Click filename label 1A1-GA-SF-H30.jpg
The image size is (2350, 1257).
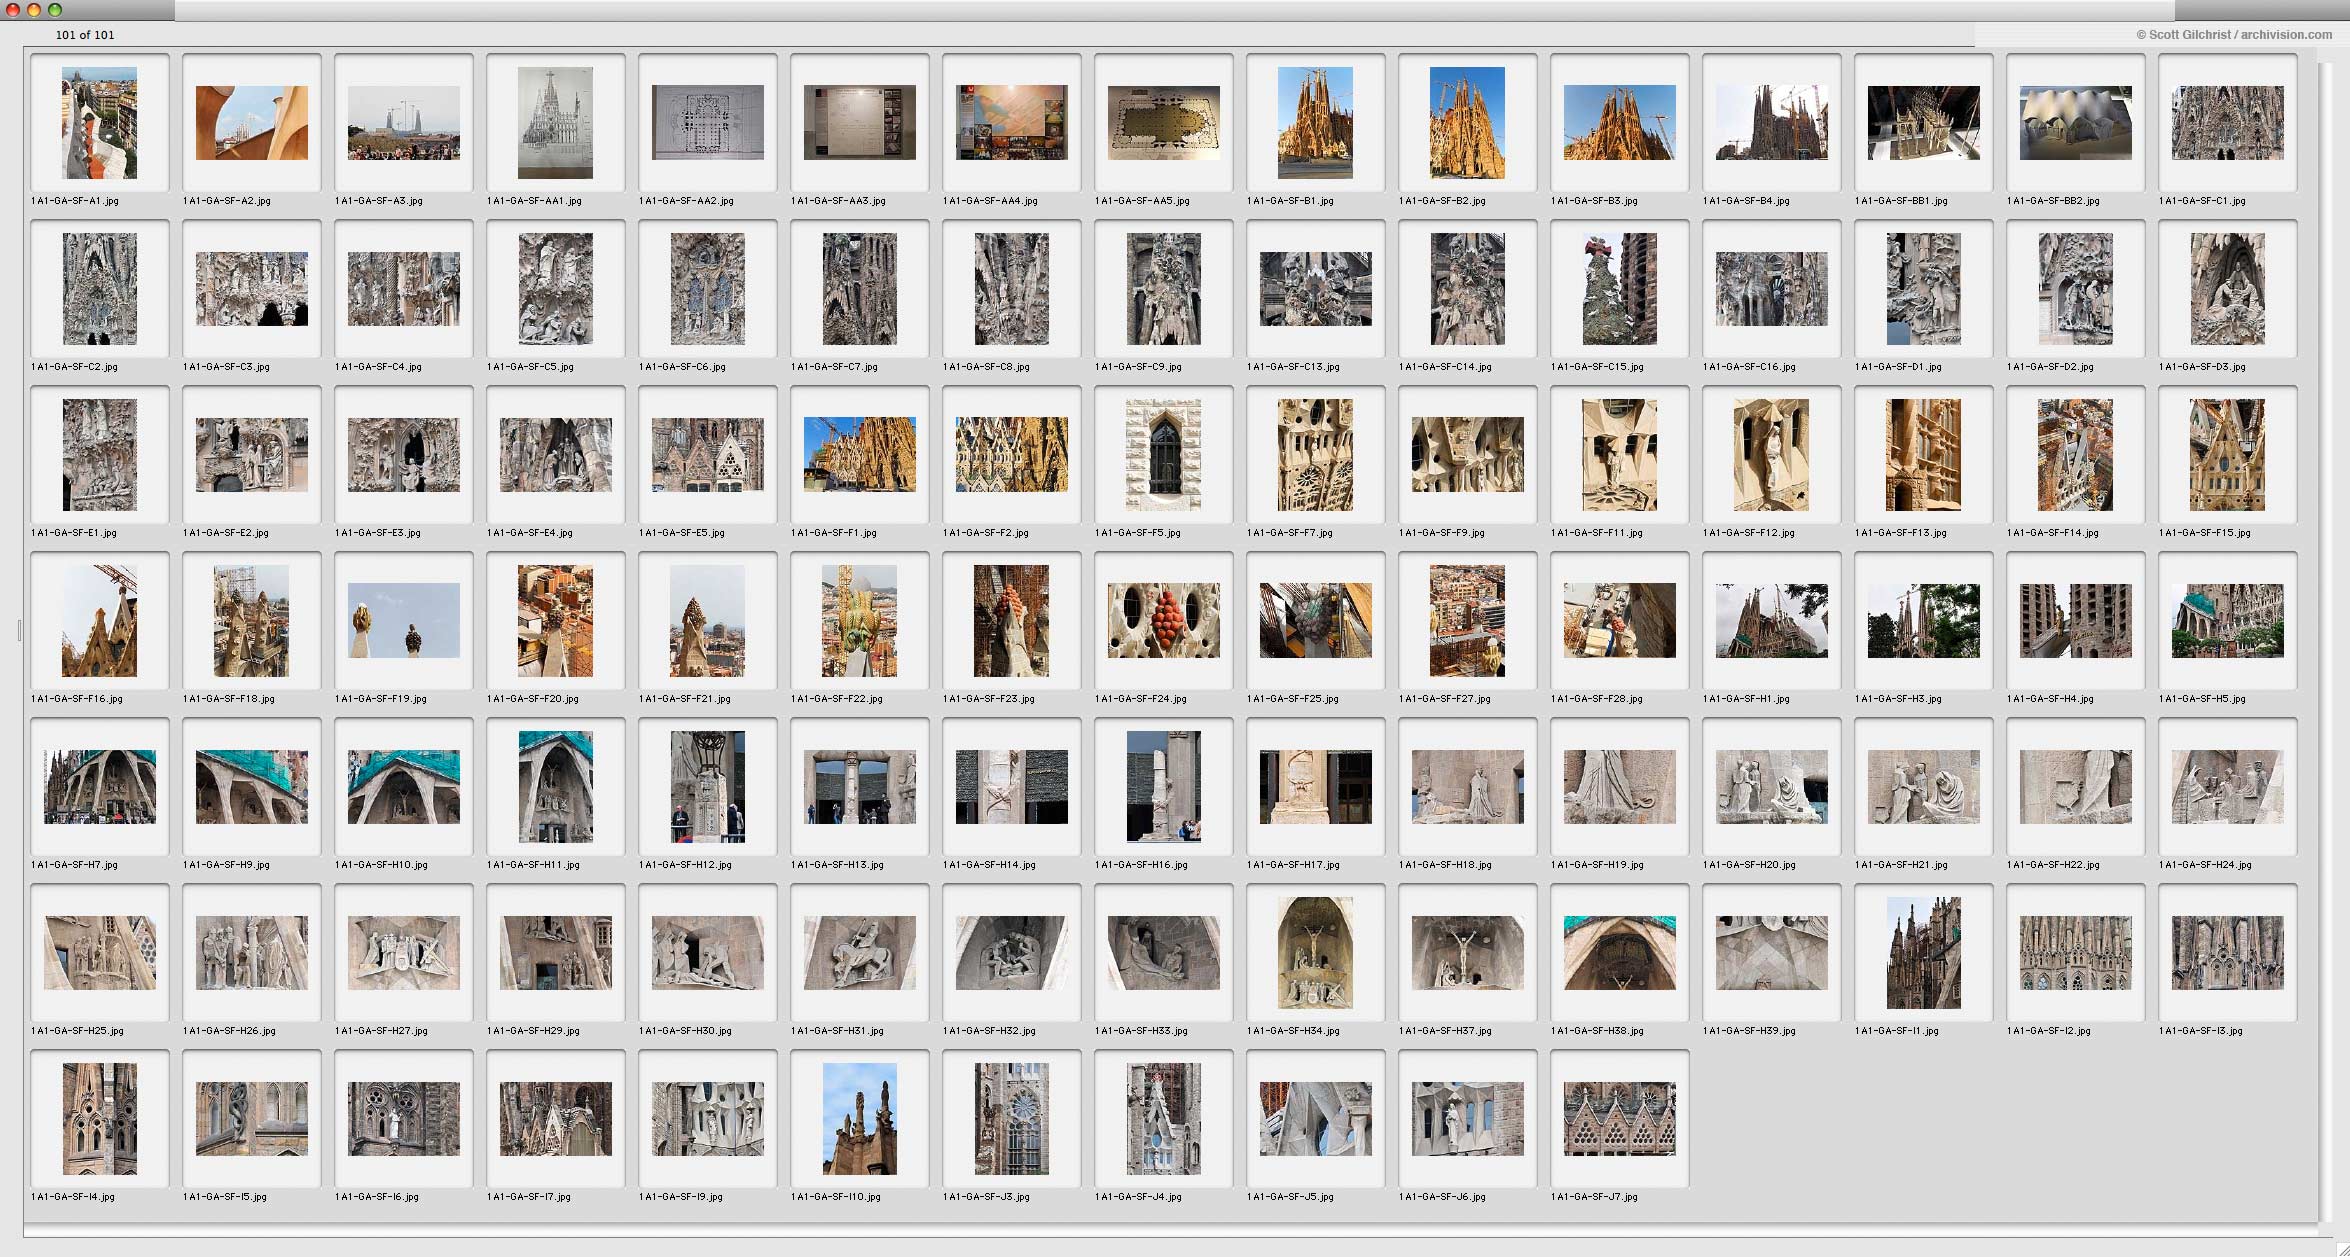685,1031
